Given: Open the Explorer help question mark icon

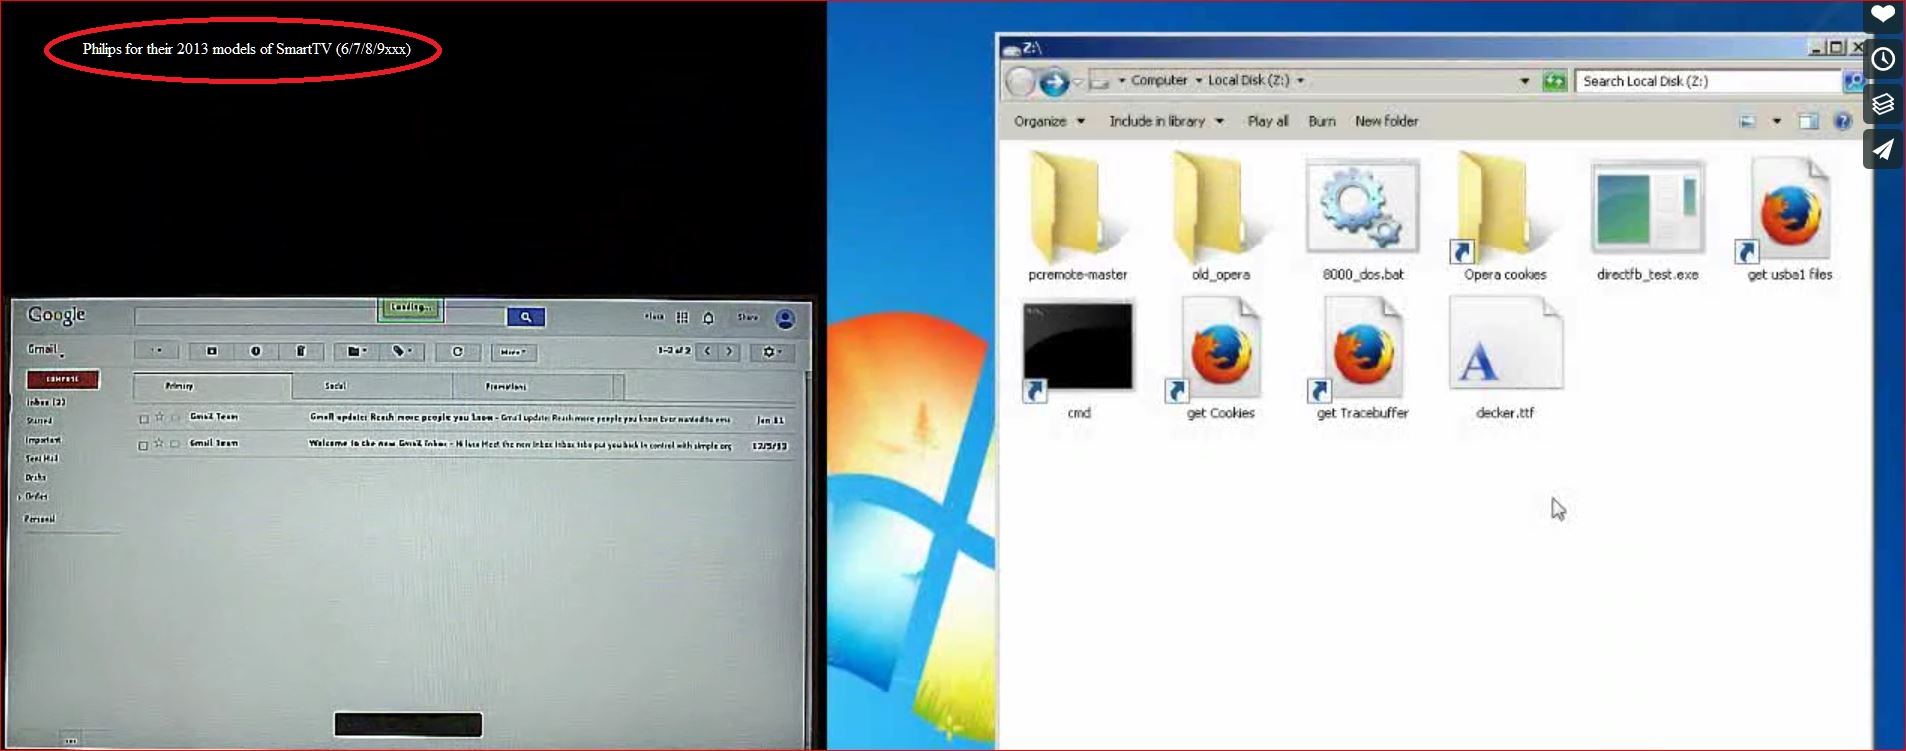Looking at the screenshot, I should (x=1842, y=121).
